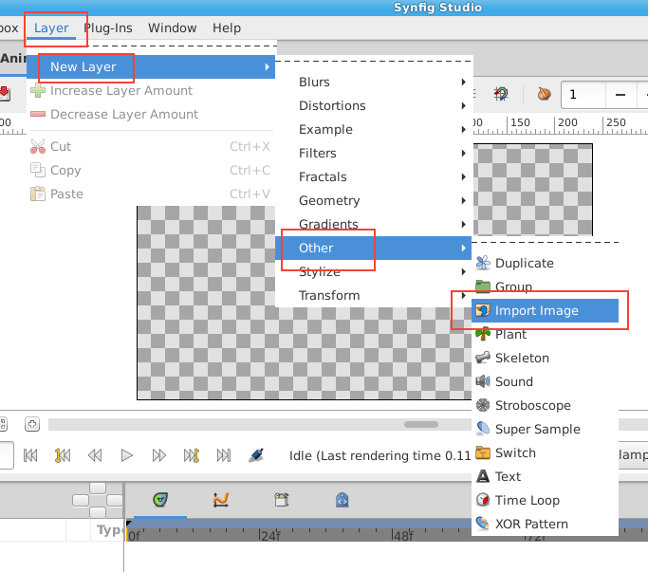Add a Sound layer
648x572 pixels.
[x=545, y=381]
